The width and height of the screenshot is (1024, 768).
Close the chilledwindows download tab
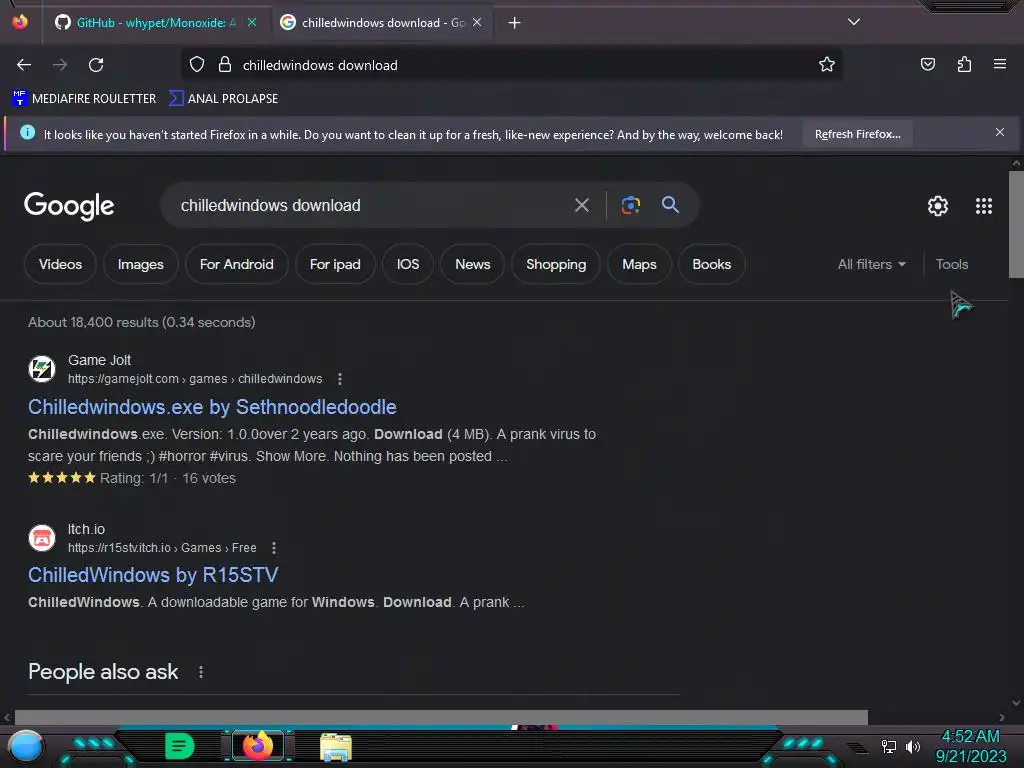click(x=477, y=22)
